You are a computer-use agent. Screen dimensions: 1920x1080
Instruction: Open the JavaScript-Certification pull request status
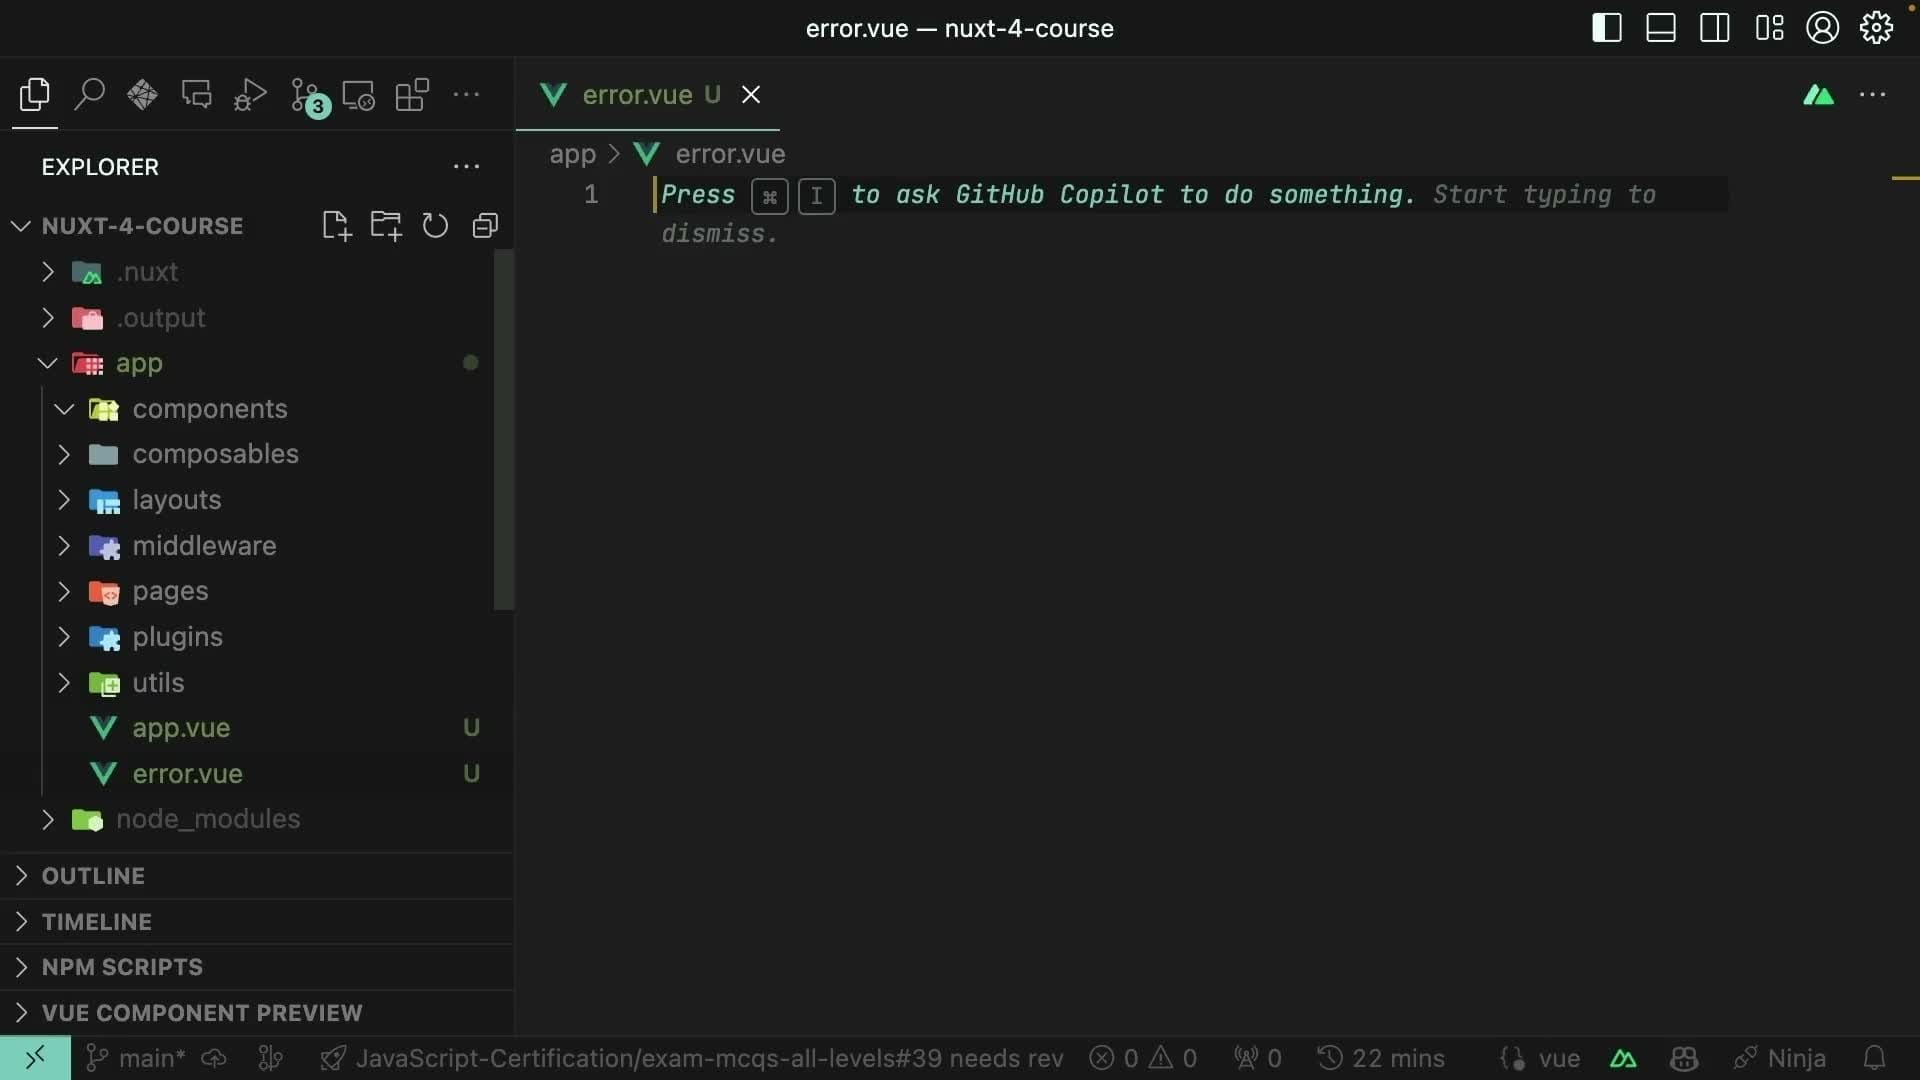pos(691,1058)
